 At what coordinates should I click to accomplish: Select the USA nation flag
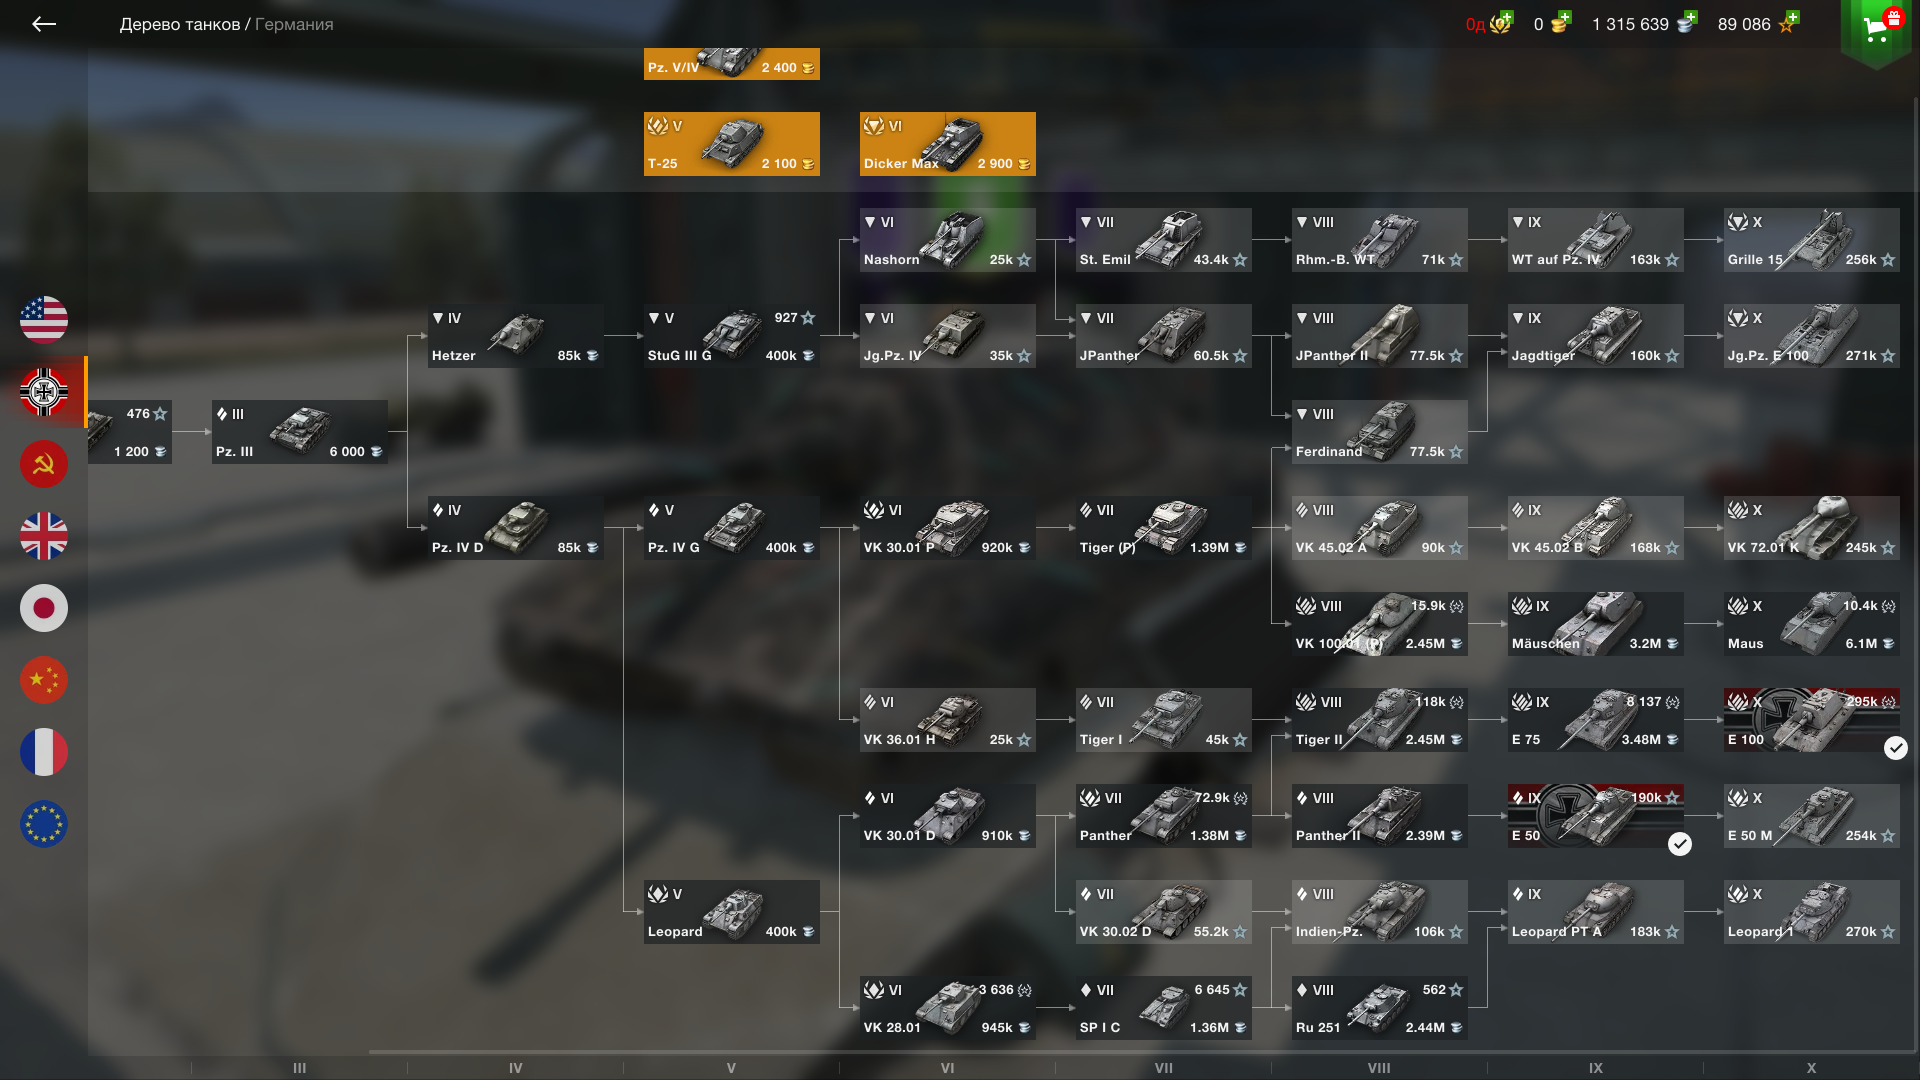(x=44, y=320)
